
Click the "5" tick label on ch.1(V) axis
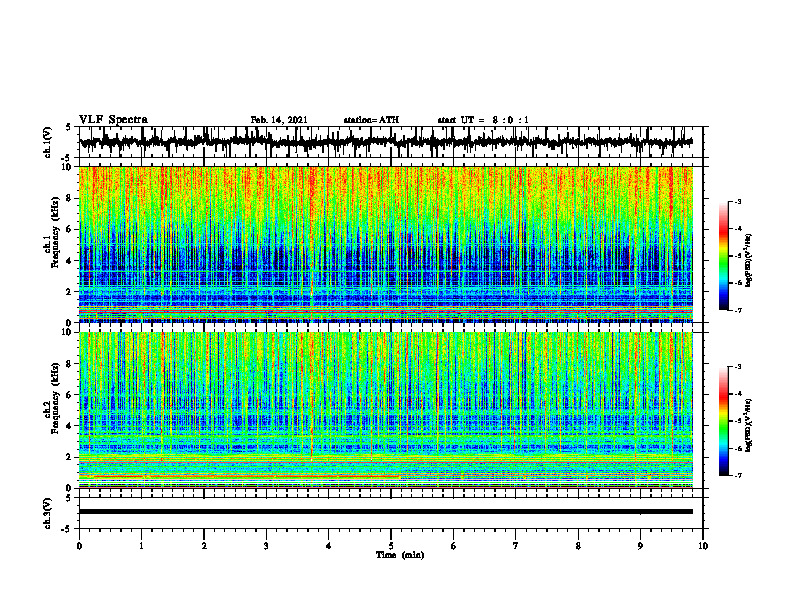point(69,128)
